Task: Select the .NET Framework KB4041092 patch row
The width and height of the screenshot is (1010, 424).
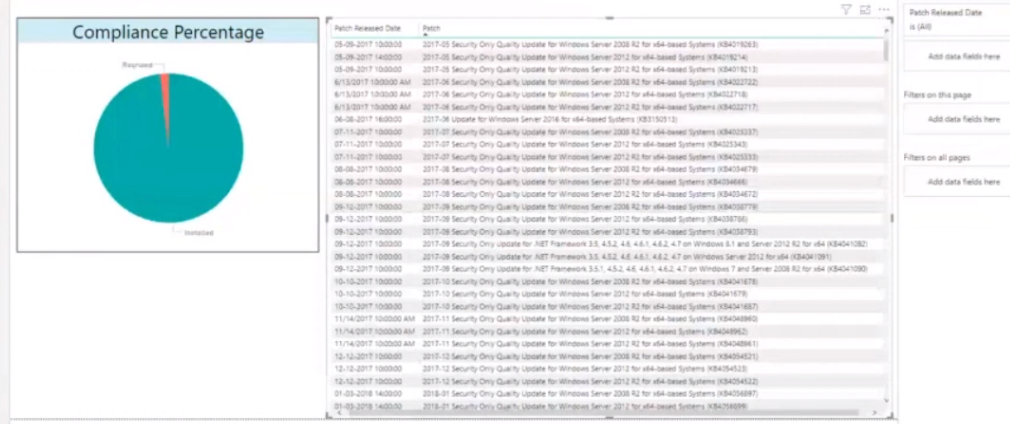Action: (x=608, y=244)
